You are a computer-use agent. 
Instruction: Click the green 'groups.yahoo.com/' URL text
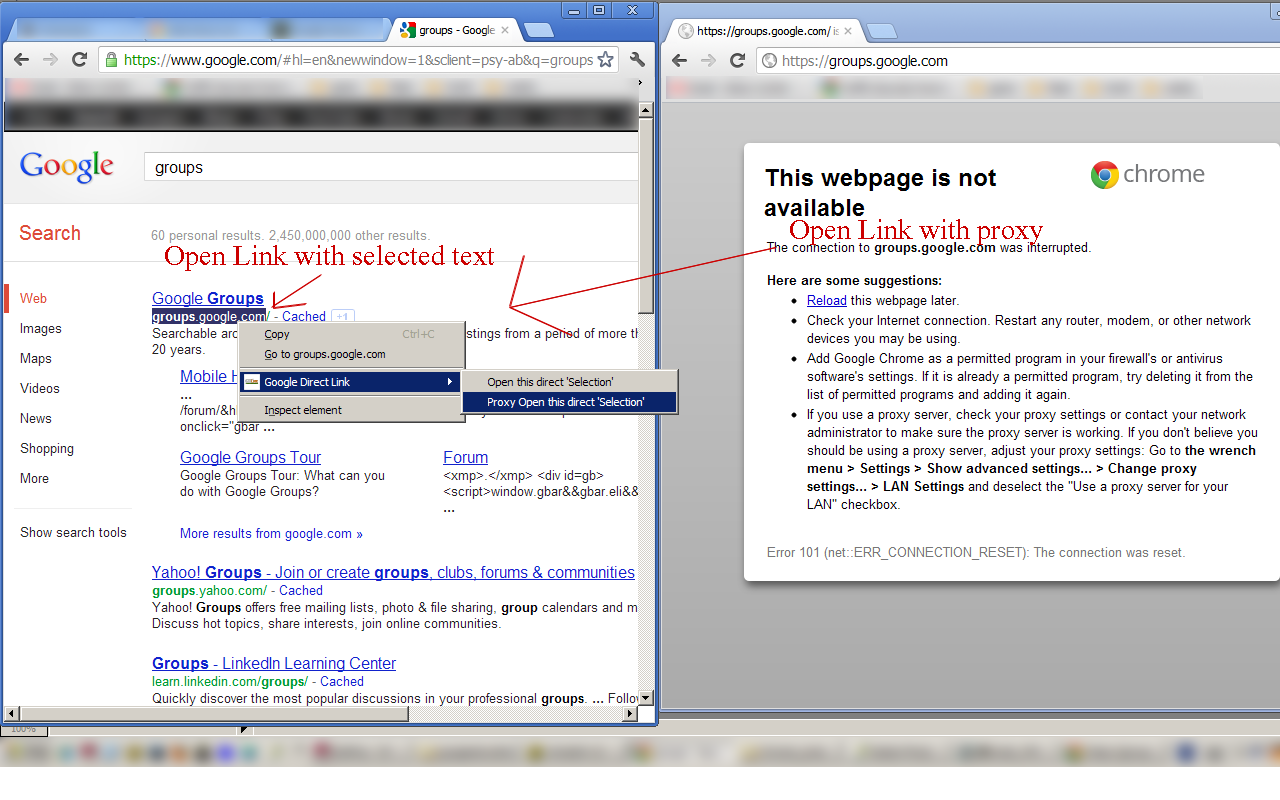tap(209, 590)
